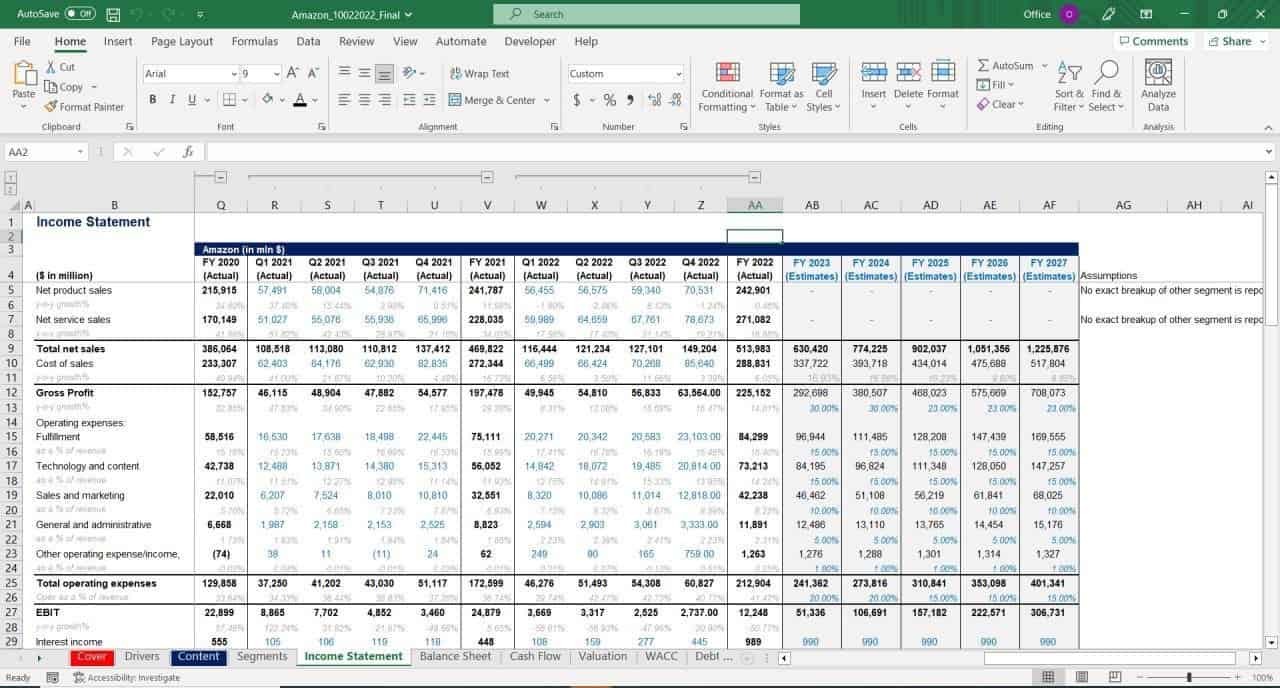Click the Comments button
1280x688 pixels.
pos(1153,41)
